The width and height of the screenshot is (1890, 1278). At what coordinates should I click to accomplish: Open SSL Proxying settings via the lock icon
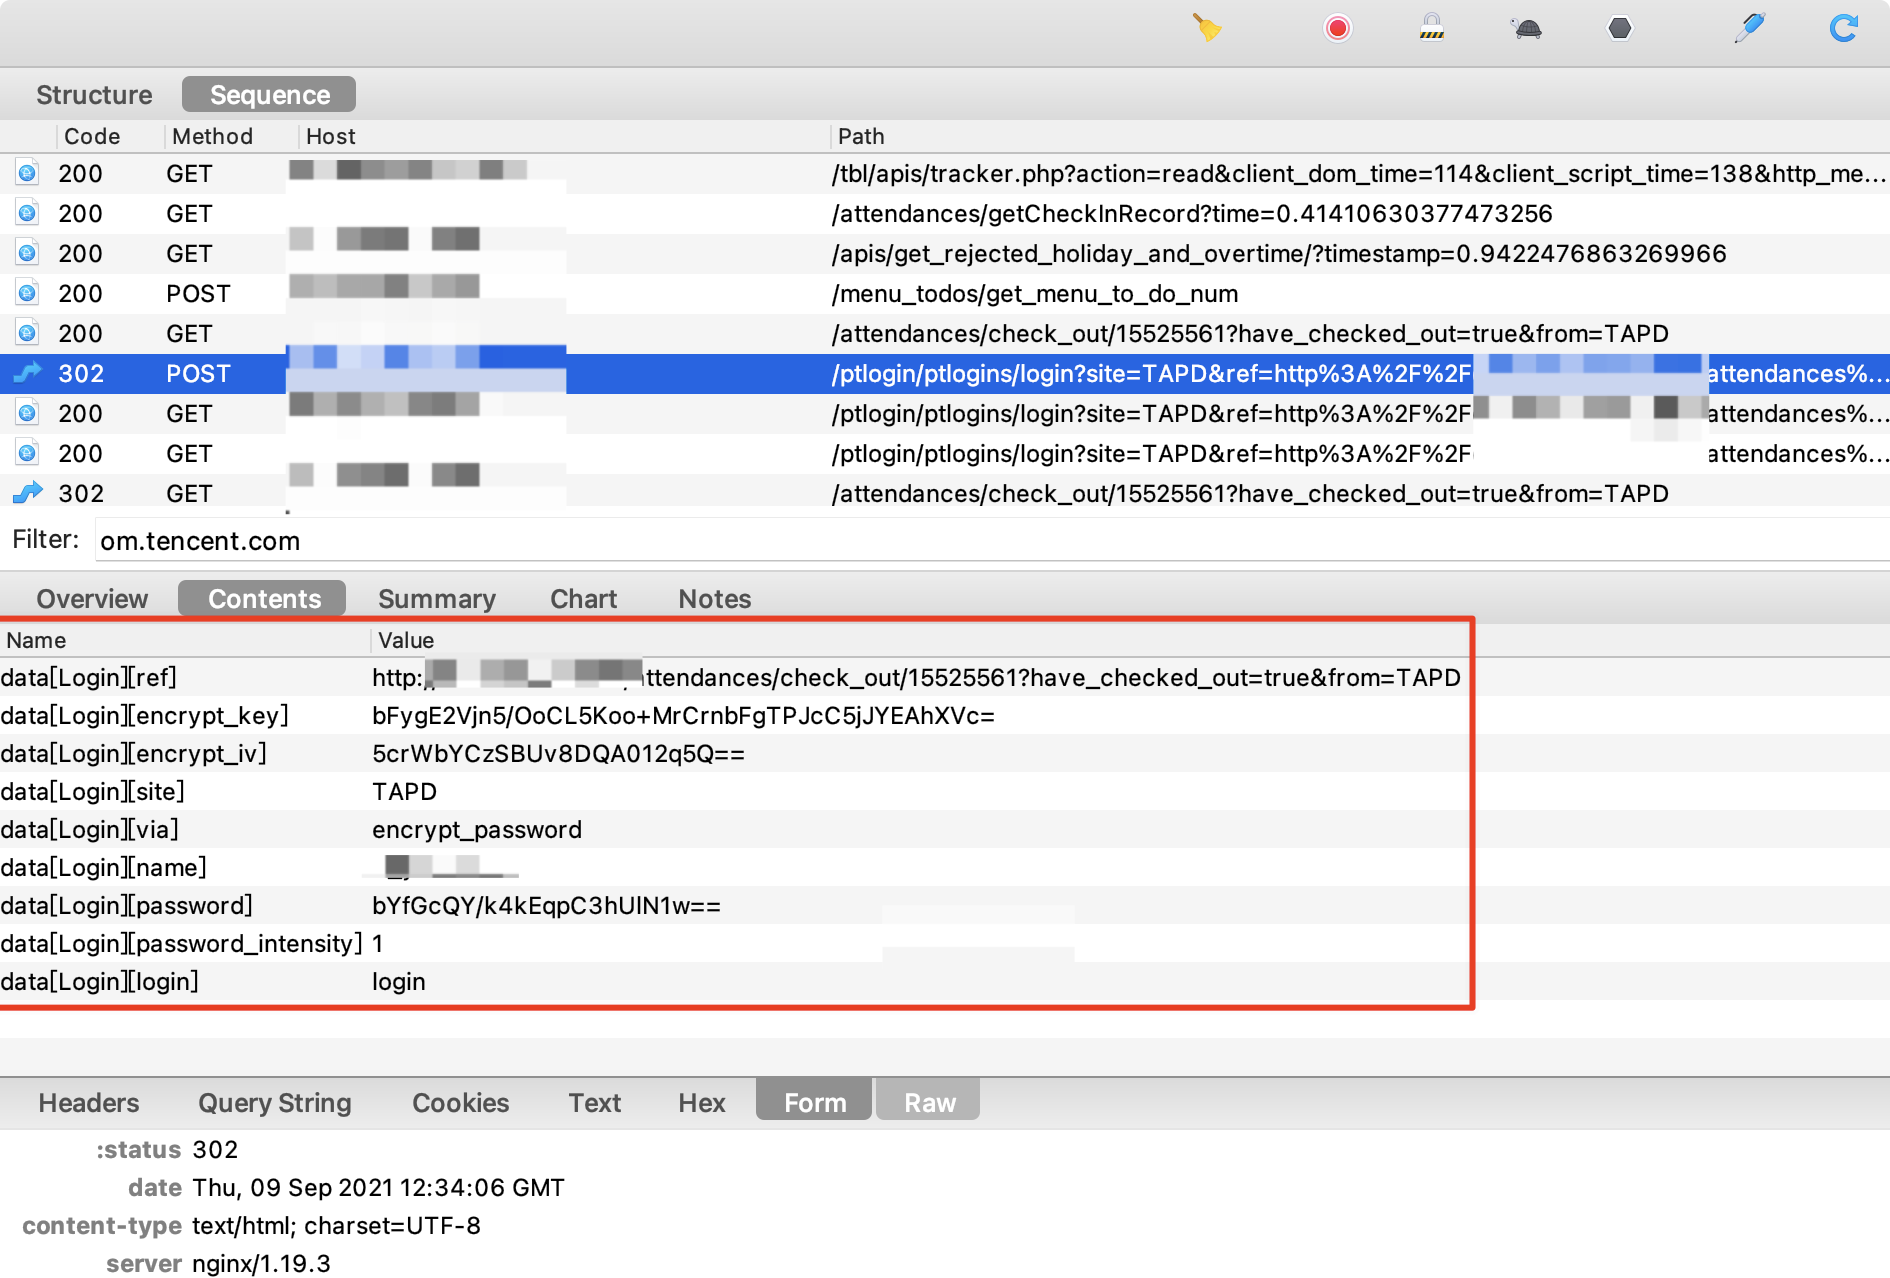click(1432, 29)
